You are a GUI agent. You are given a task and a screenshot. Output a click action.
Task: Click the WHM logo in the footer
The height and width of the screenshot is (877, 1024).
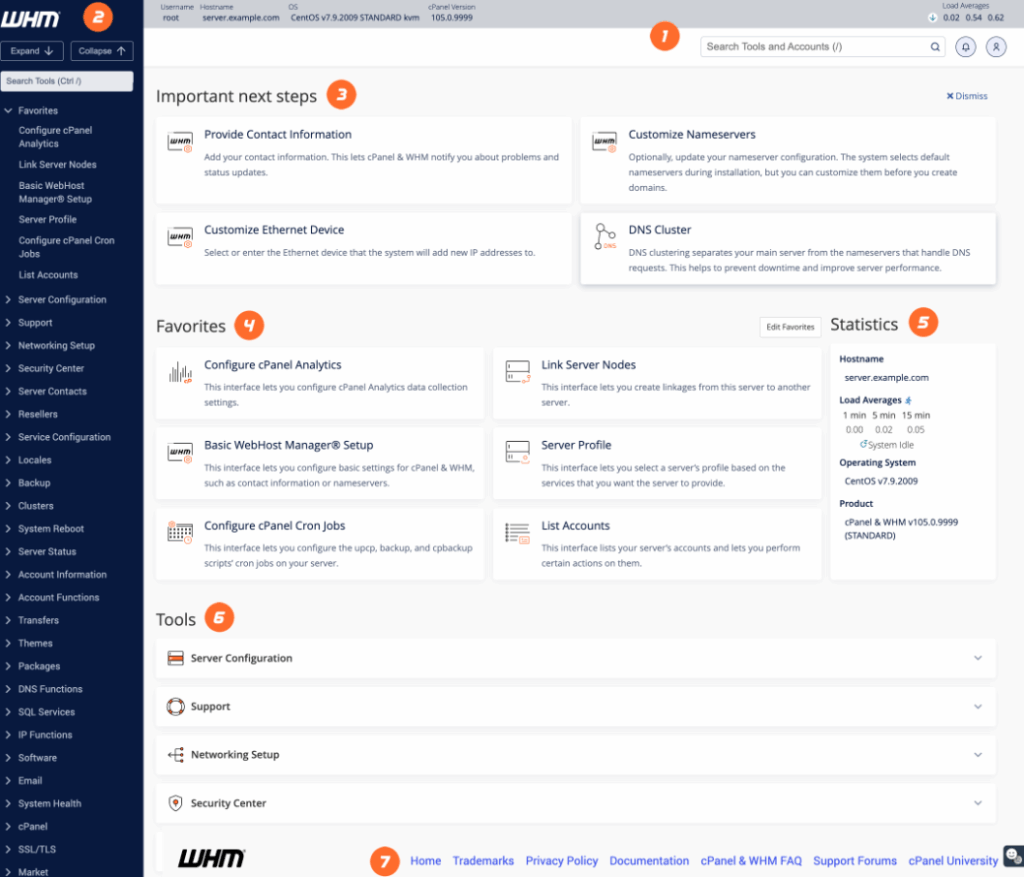pos(212,858)
